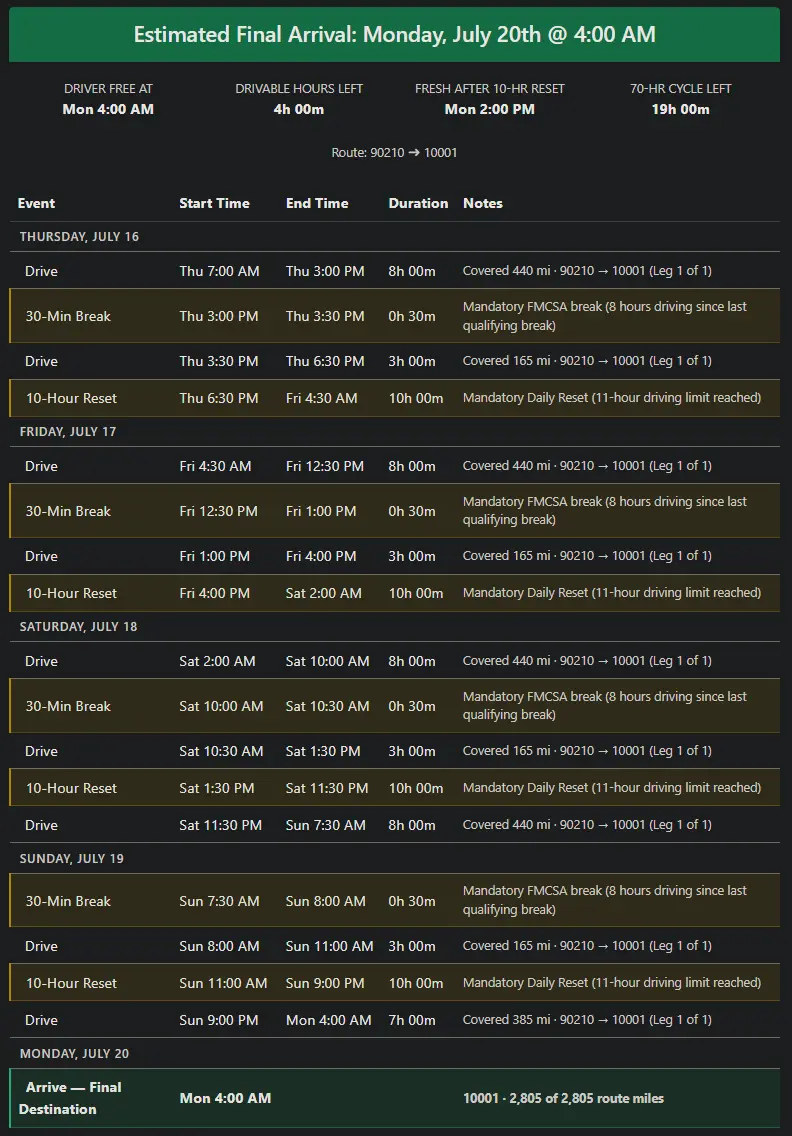Select the 'Fri 4:00 PM' drive end time
Image resolution: width=792 pixels, height=1136 pixels.
321,556
